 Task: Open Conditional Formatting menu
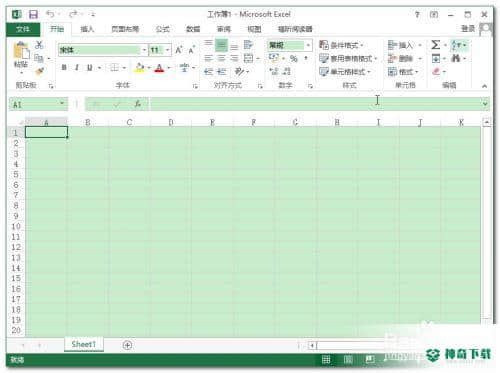pyautogui.click(x=341, y=45)
